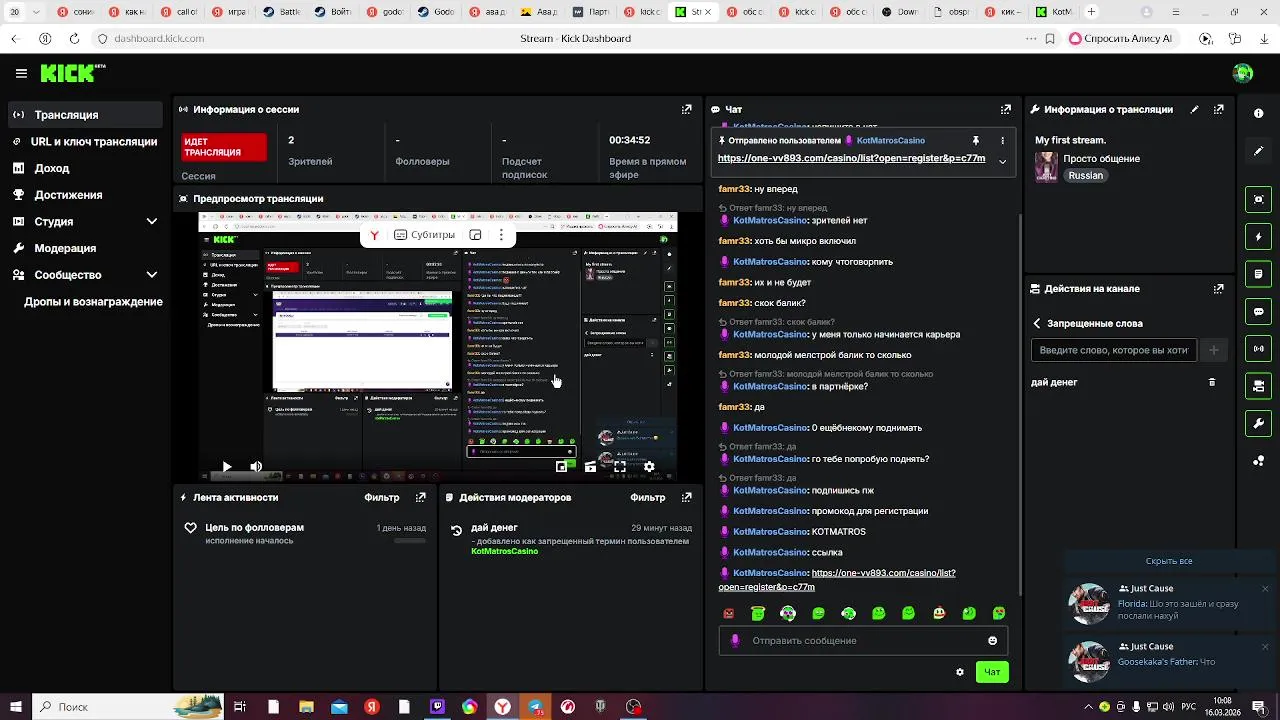Viewport: 1280px width, 720px height.
Task: Focus the Отправить сообщение input
Action: point(863,641)
